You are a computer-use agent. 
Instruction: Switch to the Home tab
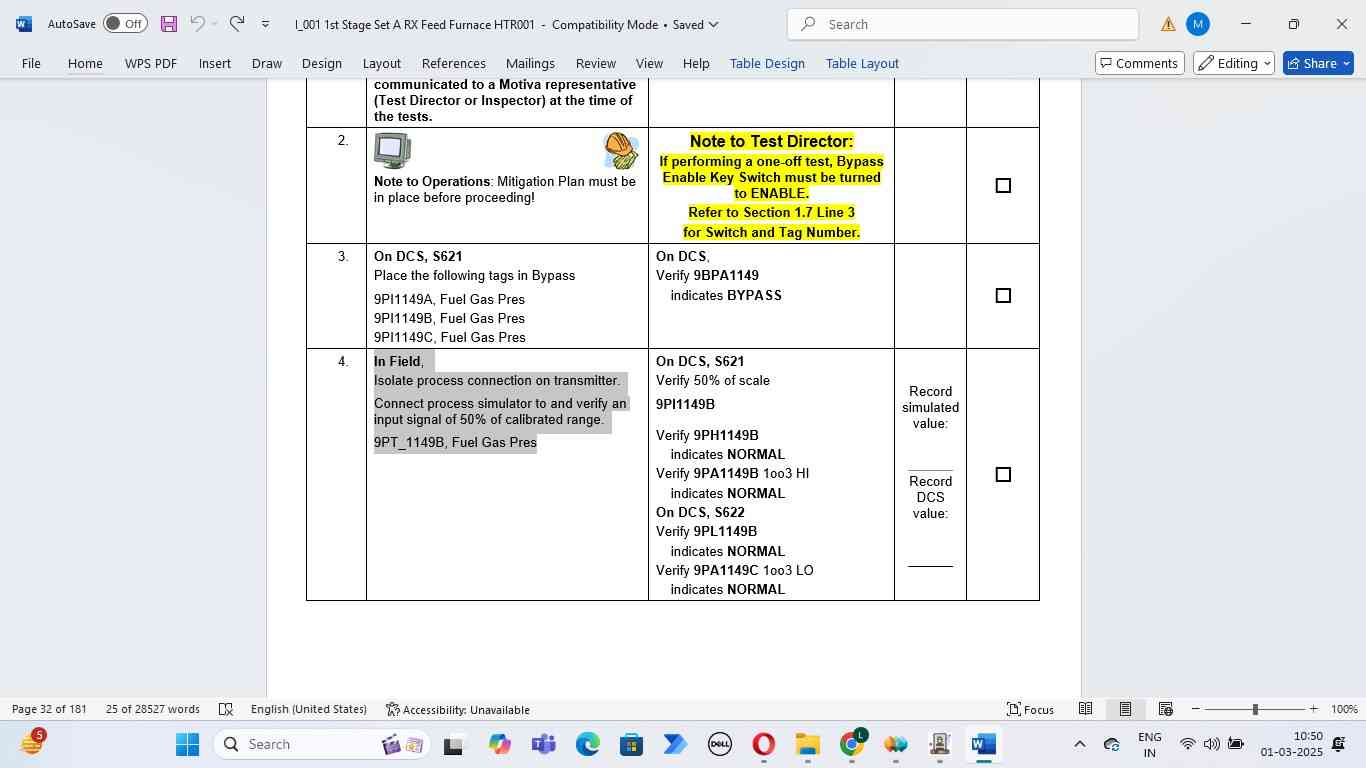click(x=85, y=63)
